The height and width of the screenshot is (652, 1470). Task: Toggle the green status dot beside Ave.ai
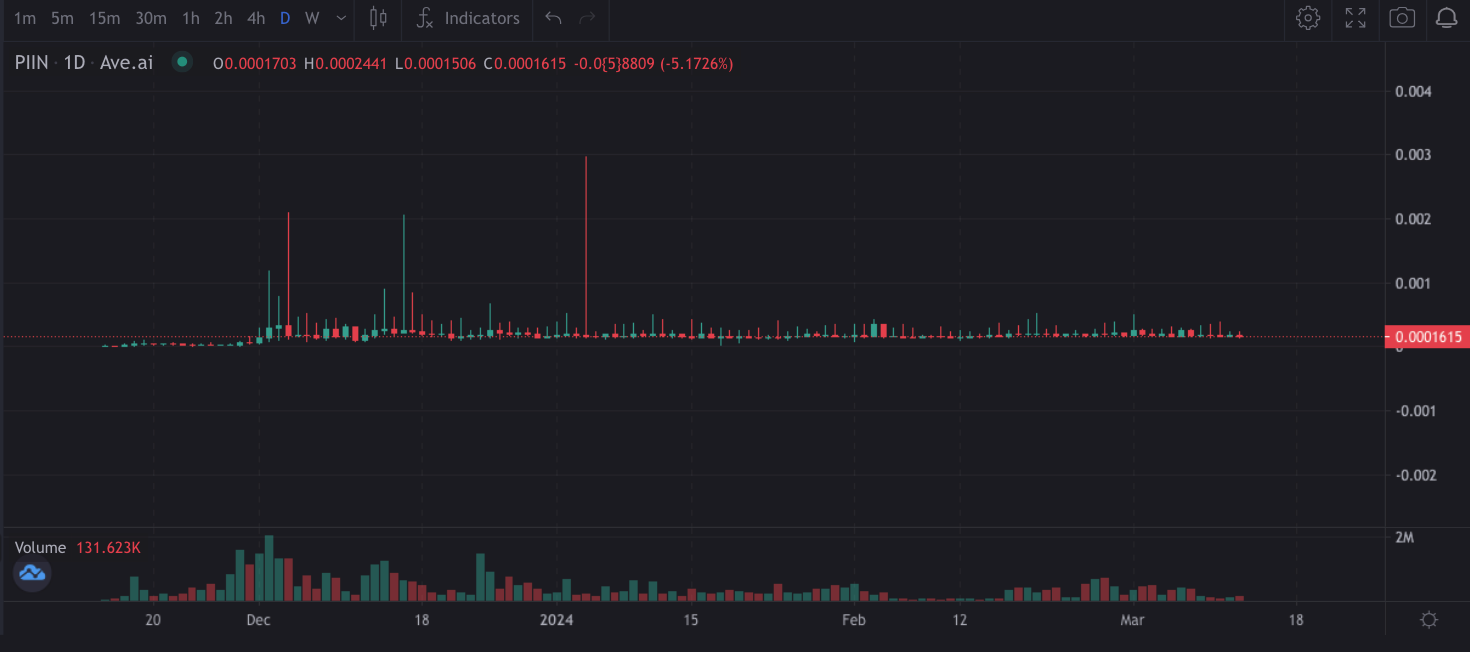[182, 63]
